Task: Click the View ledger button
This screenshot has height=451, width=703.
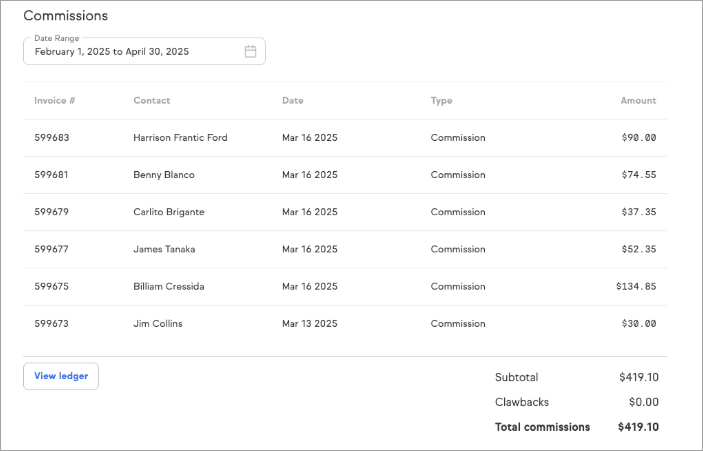Action: (61, 376)
